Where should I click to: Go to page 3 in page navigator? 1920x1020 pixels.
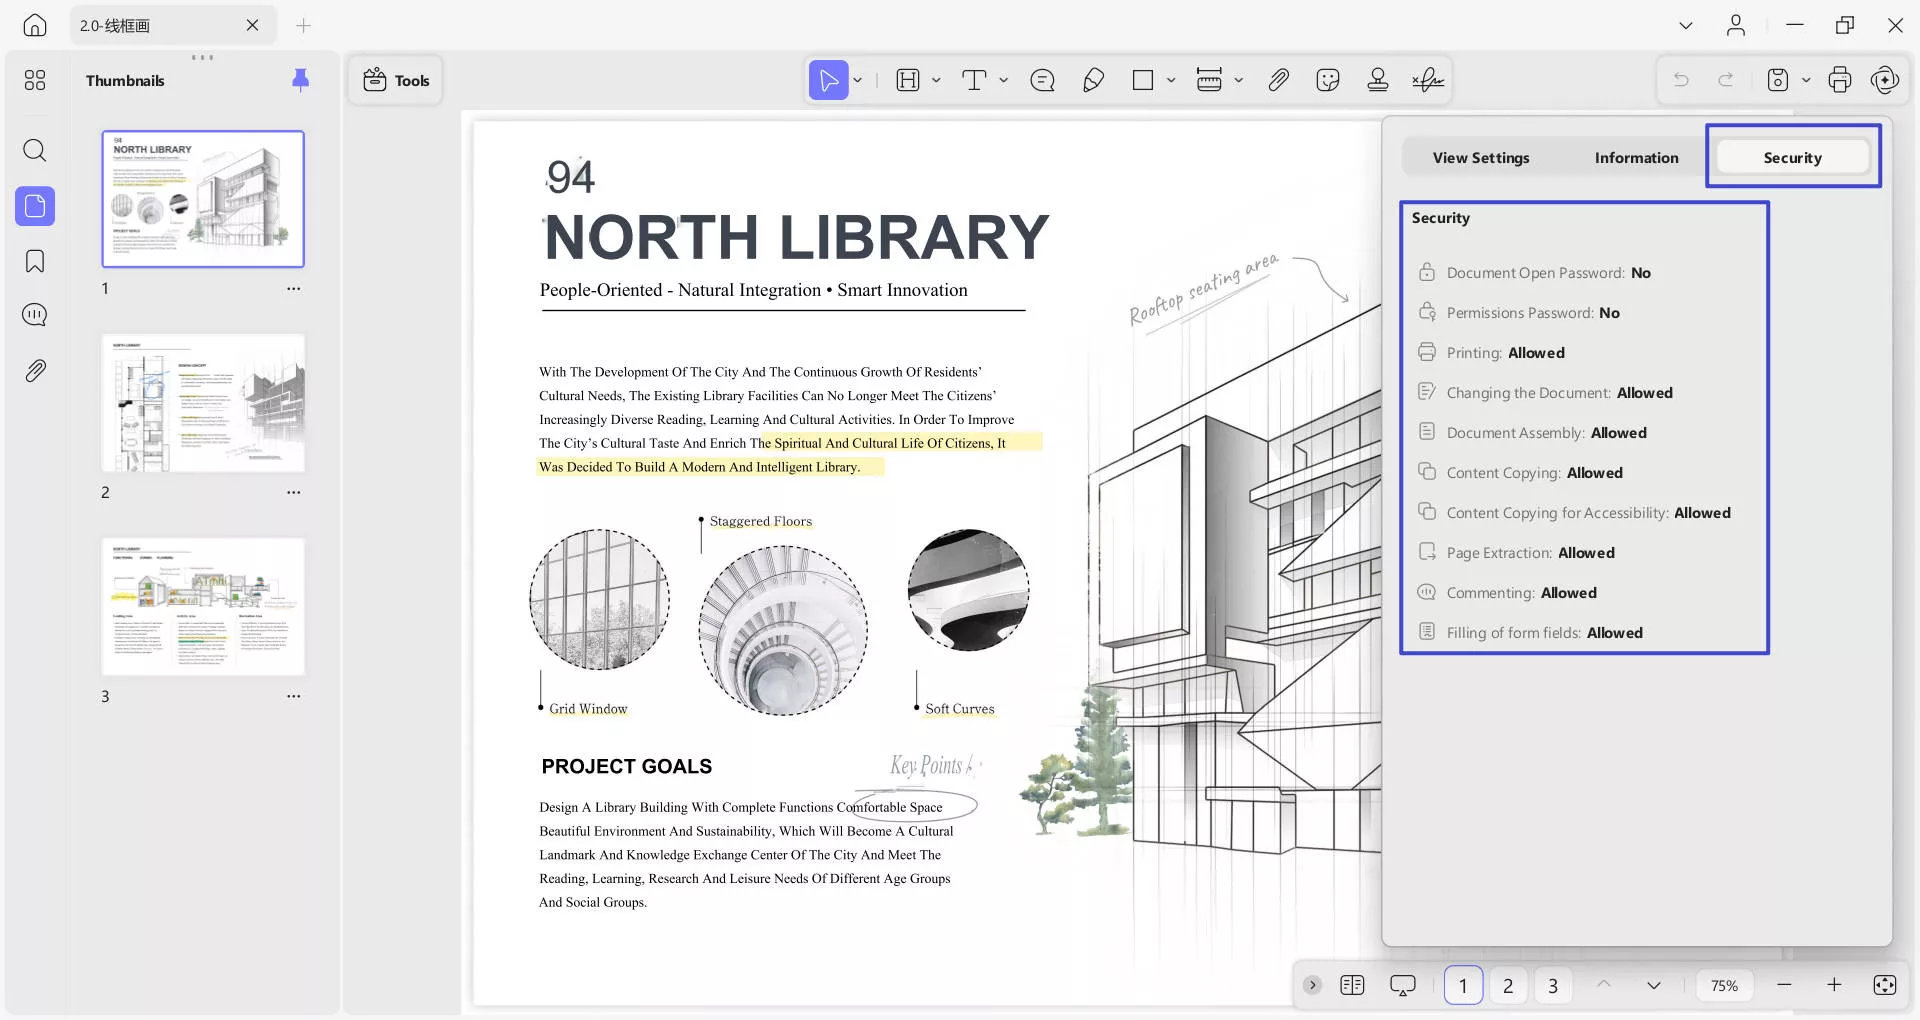click(x=1552, y=986)
